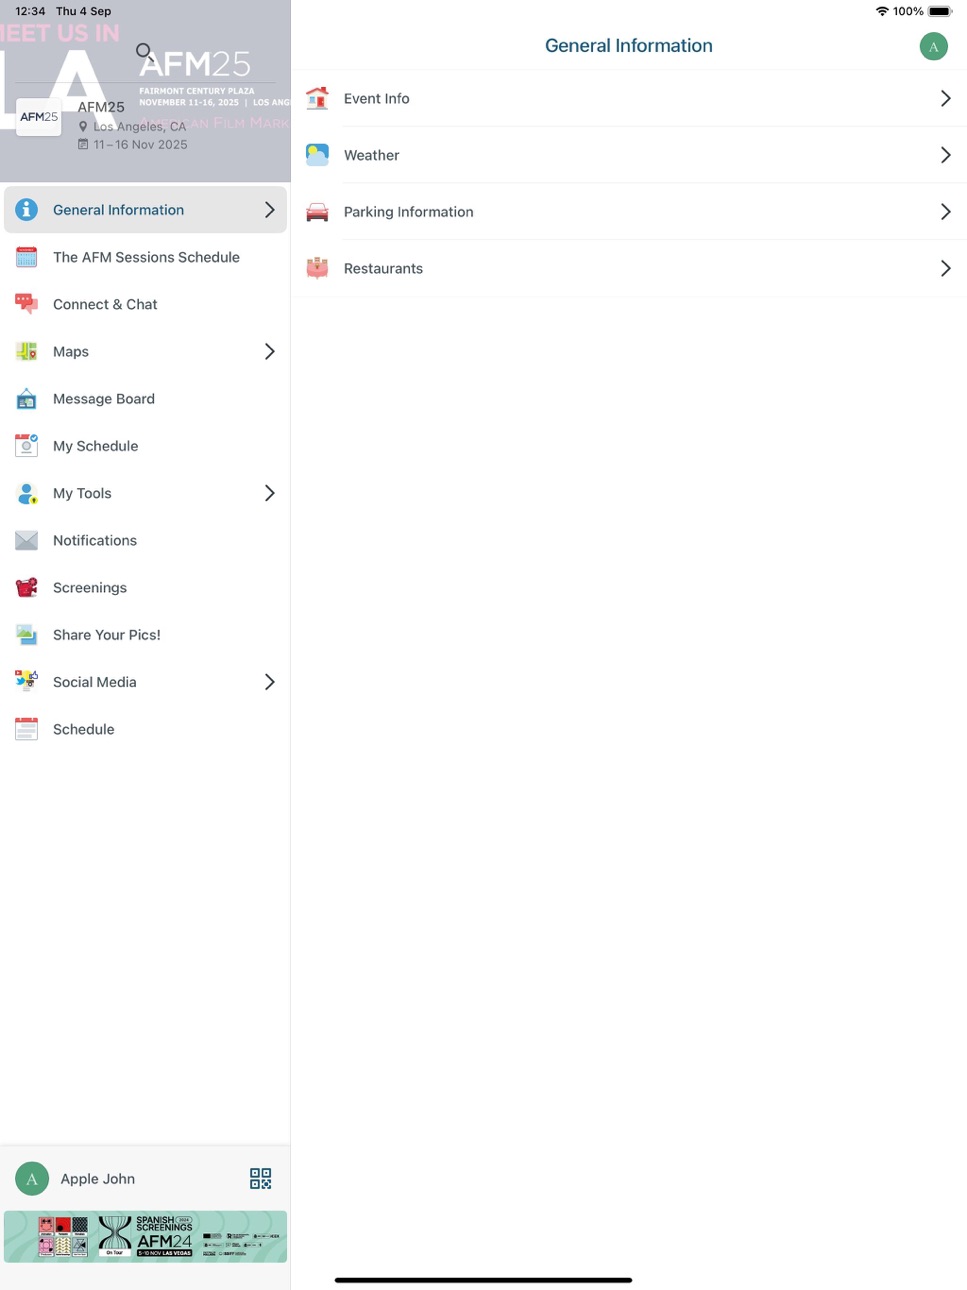967x1290 pixels.
Task: Open the QR code scanner icon
Action: coord(260,1179)
